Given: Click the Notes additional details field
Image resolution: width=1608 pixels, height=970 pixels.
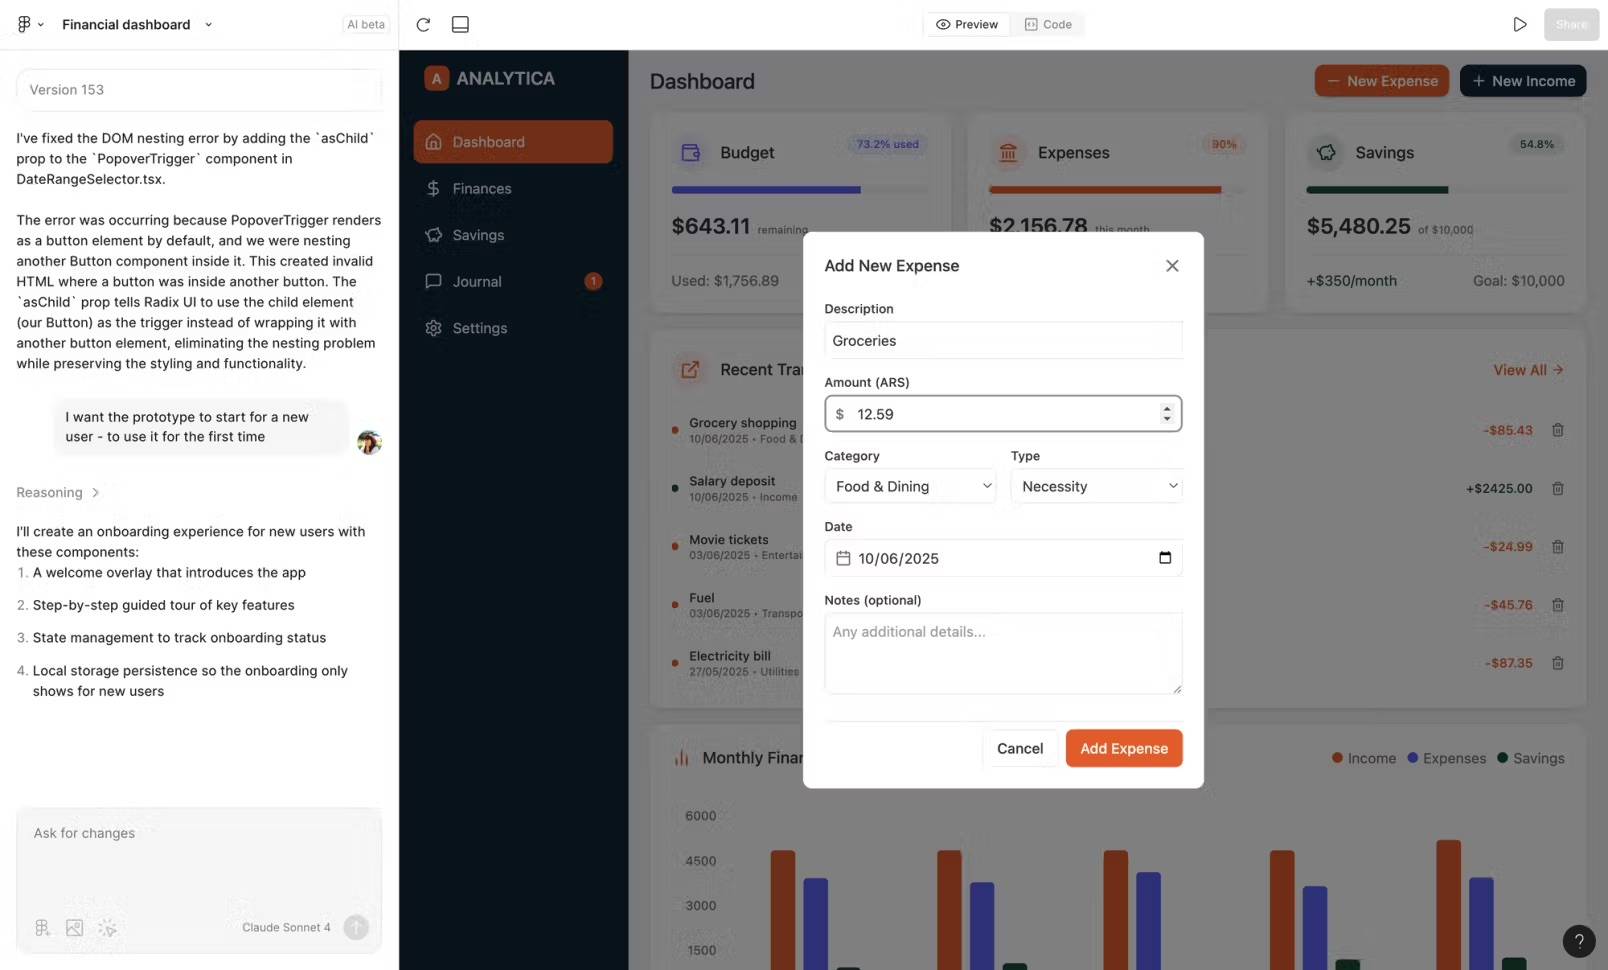Looking at the screenshot, I should (x=1003, y=653).
